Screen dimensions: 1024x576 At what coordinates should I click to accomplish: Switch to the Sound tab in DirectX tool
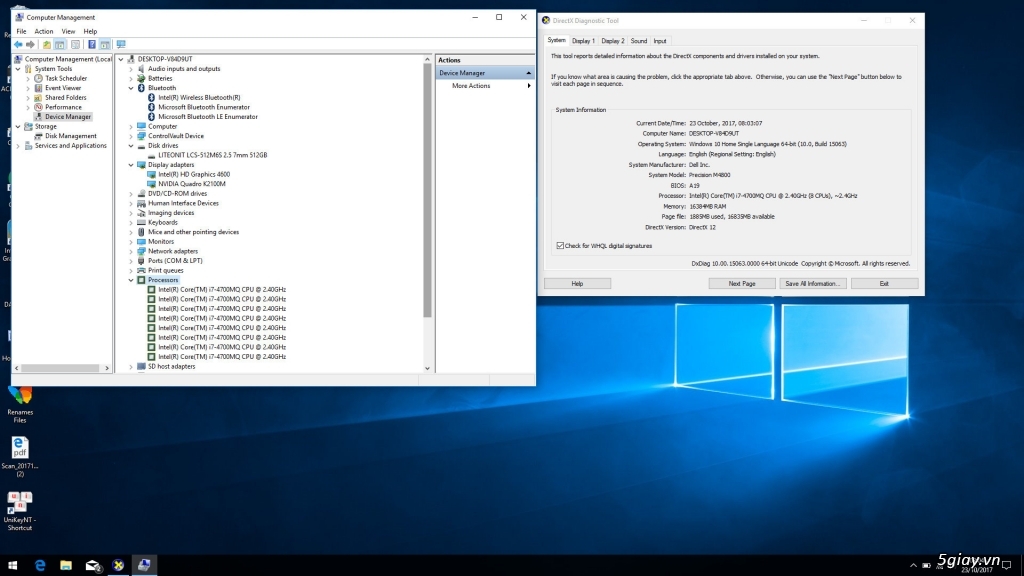point(638,41)
